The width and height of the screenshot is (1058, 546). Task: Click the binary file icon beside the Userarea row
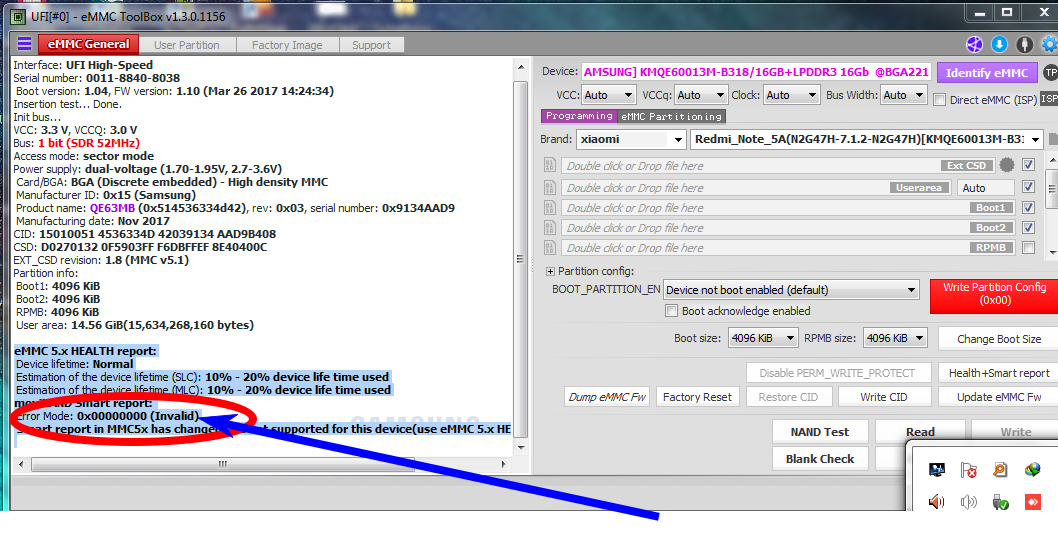pos(550,188)
